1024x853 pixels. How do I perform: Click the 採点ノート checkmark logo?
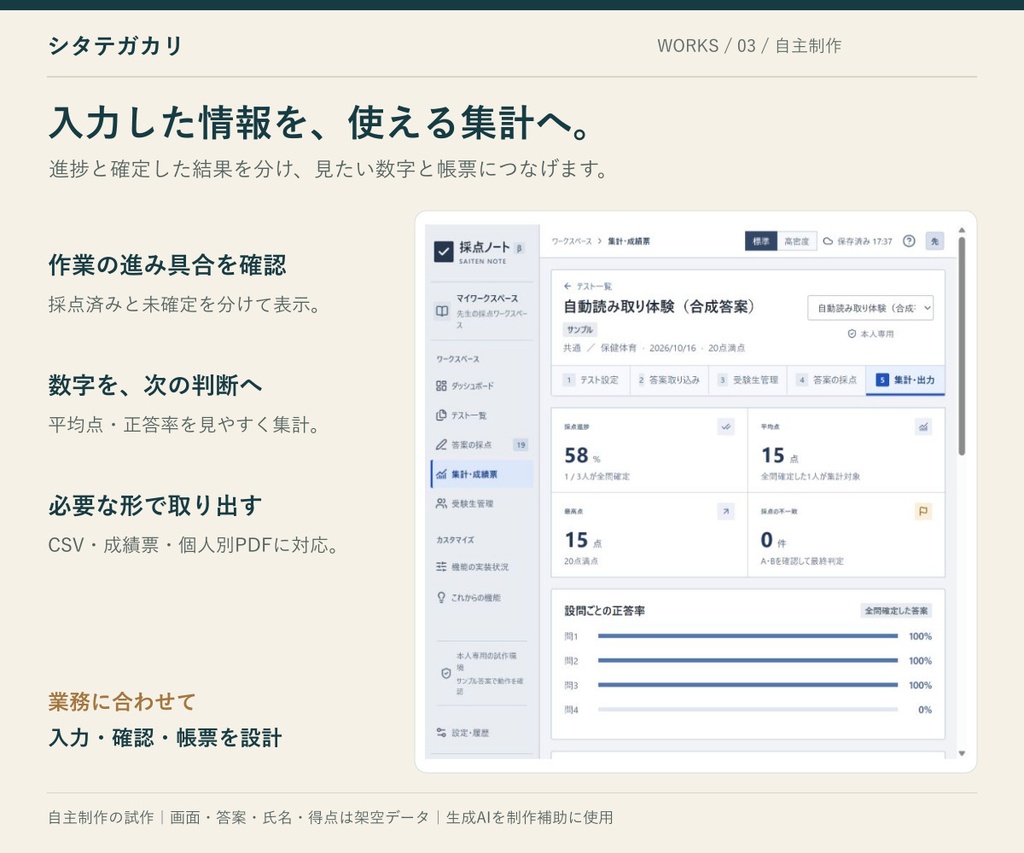click(443, 251)
